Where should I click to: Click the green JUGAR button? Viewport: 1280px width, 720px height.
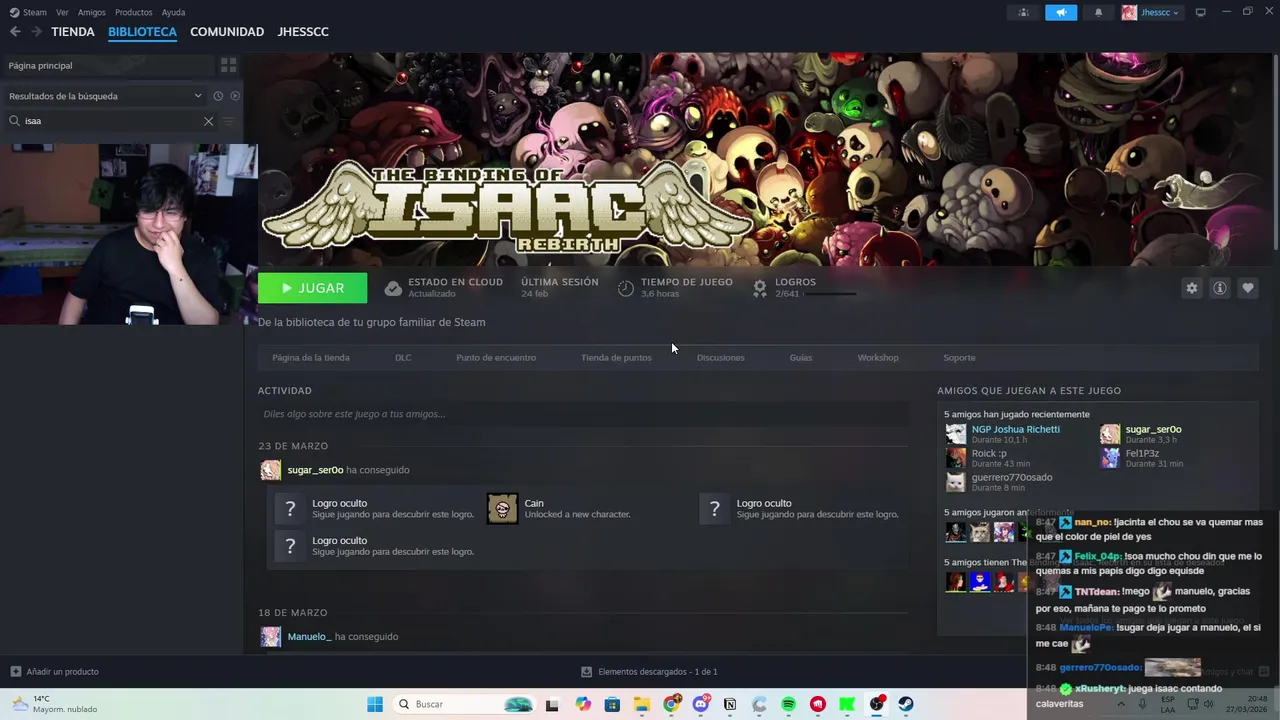[x=312, y=288]
